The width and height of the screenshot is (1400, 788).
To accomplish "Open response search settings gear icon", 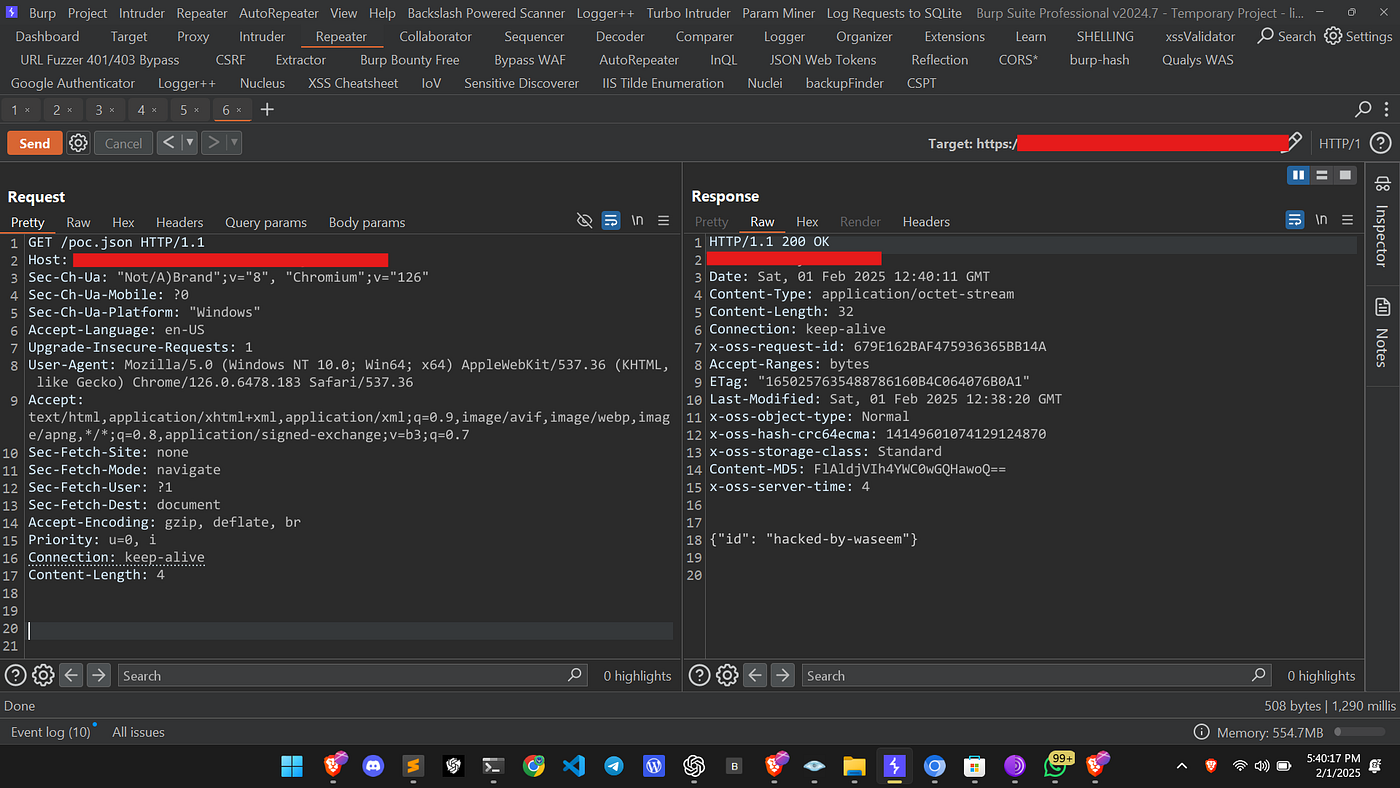I will 727,675.
